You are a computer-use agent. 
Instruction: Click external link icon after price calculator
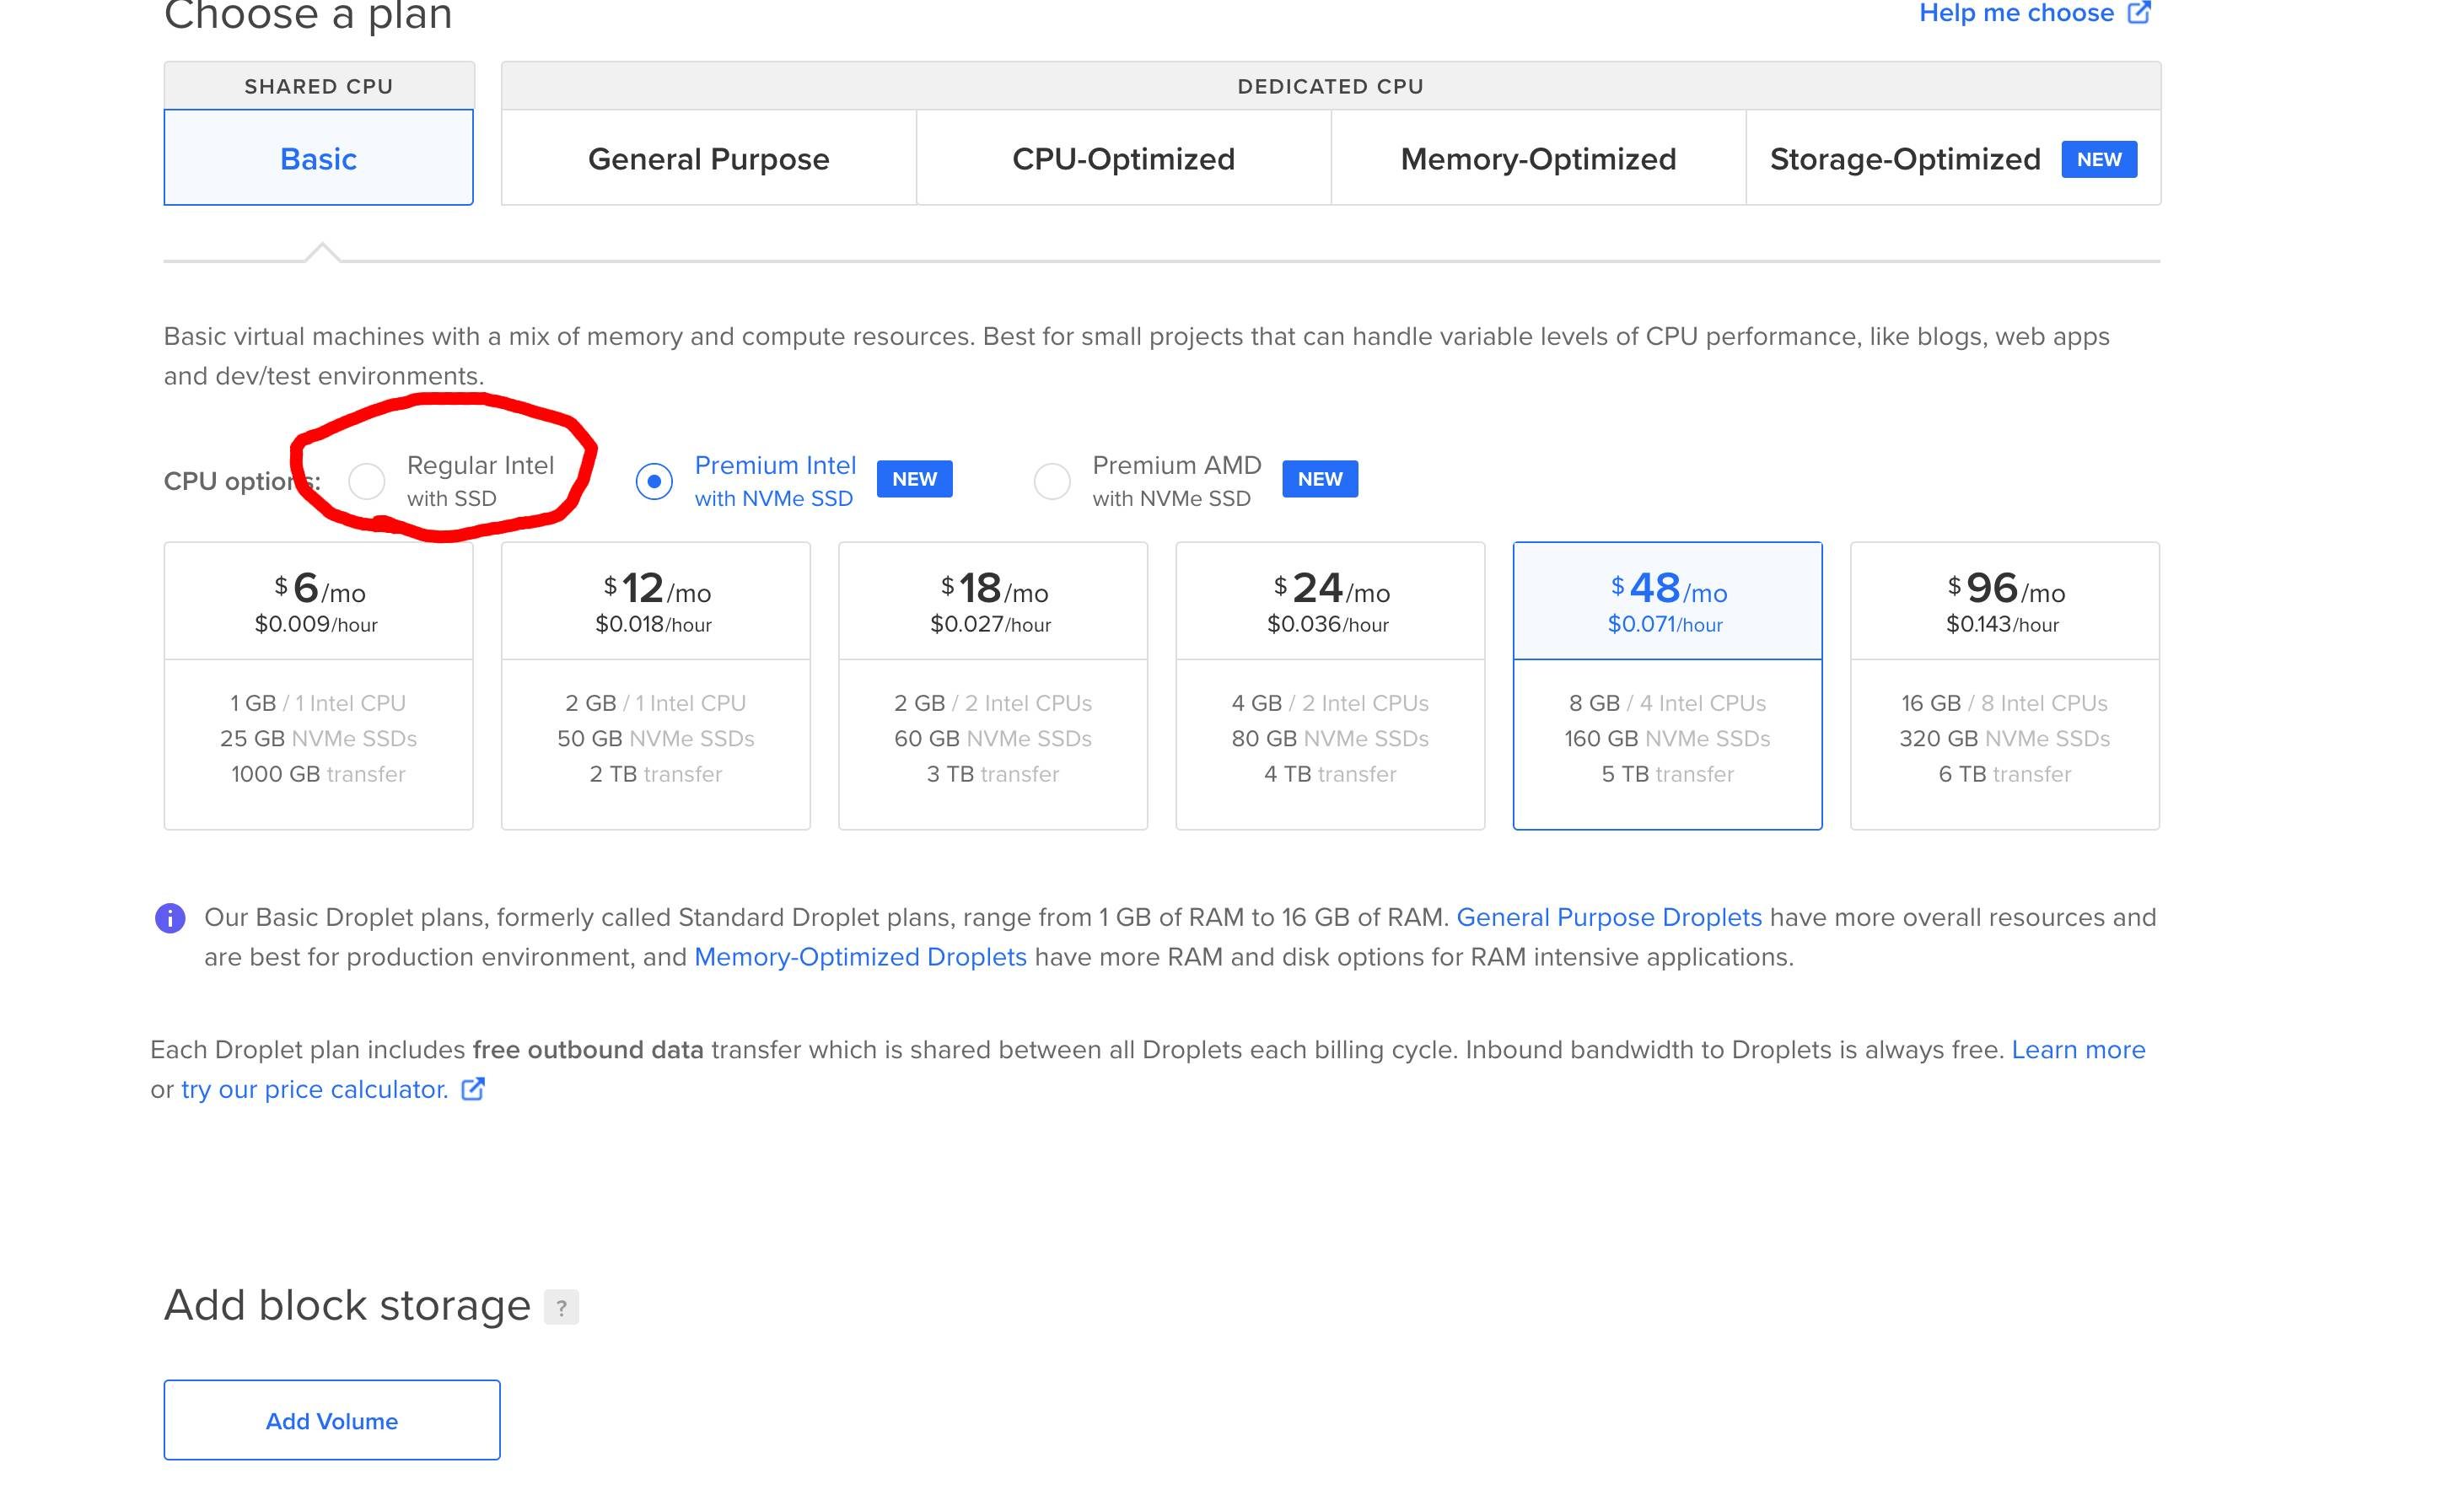(x=473, y=1089)
